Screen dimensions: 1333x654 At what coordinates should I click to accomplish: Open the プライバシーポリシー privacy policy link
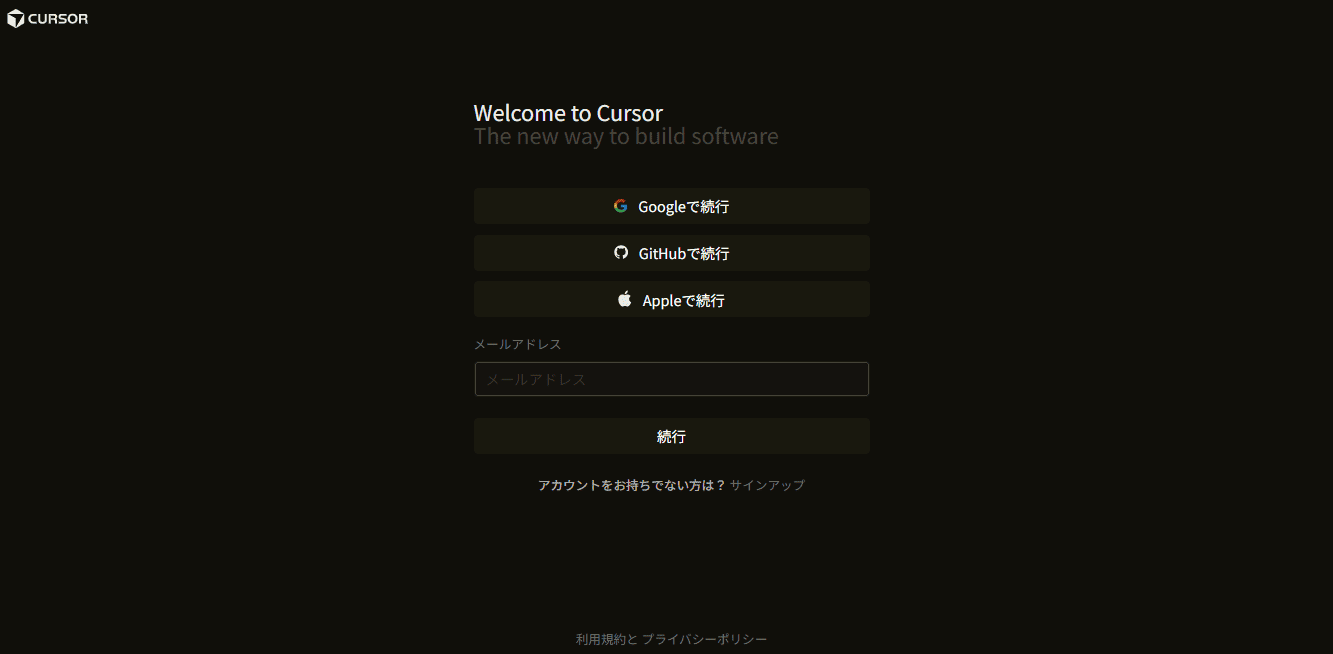pos(703,639)
